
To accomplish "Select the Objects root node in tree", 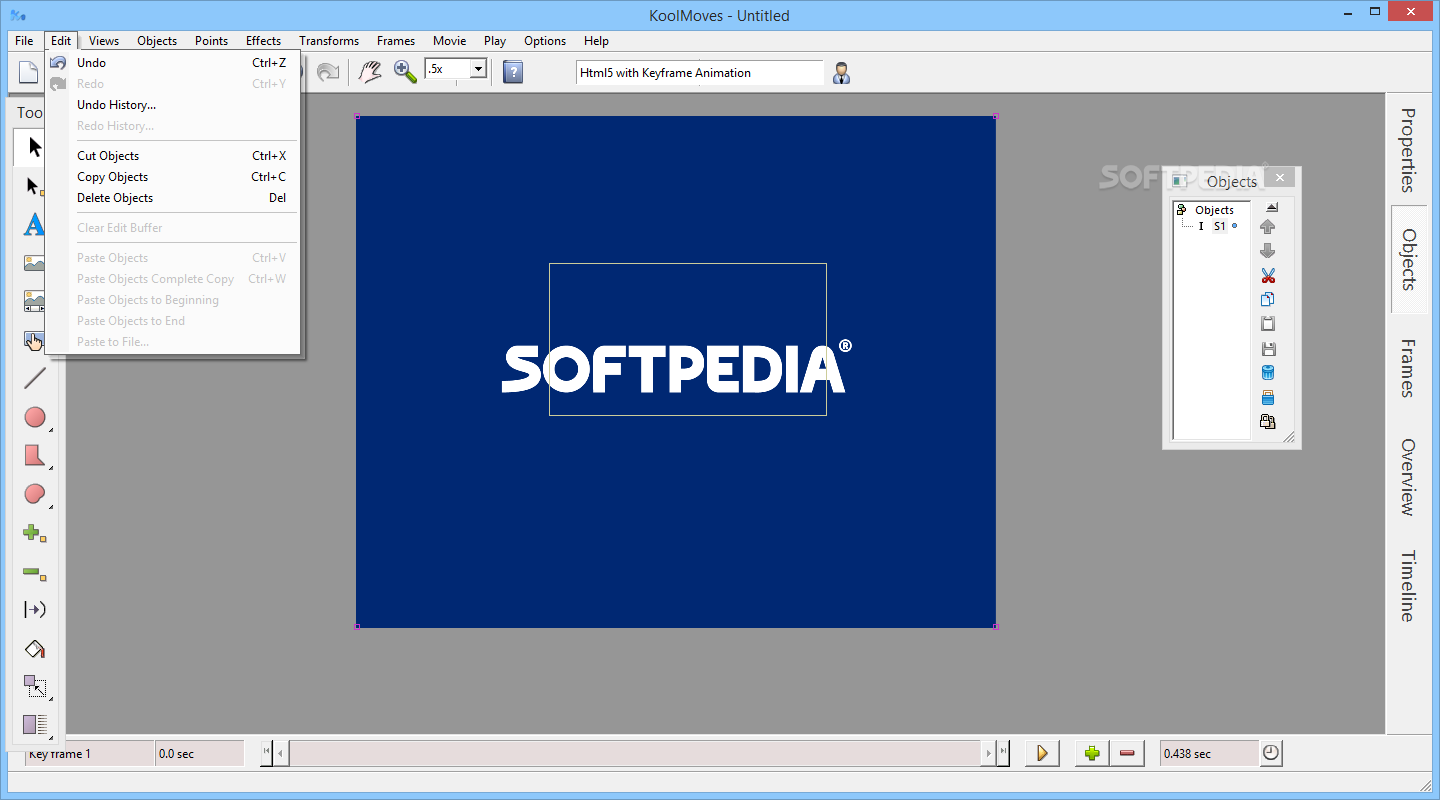I will coord(1214,210).
